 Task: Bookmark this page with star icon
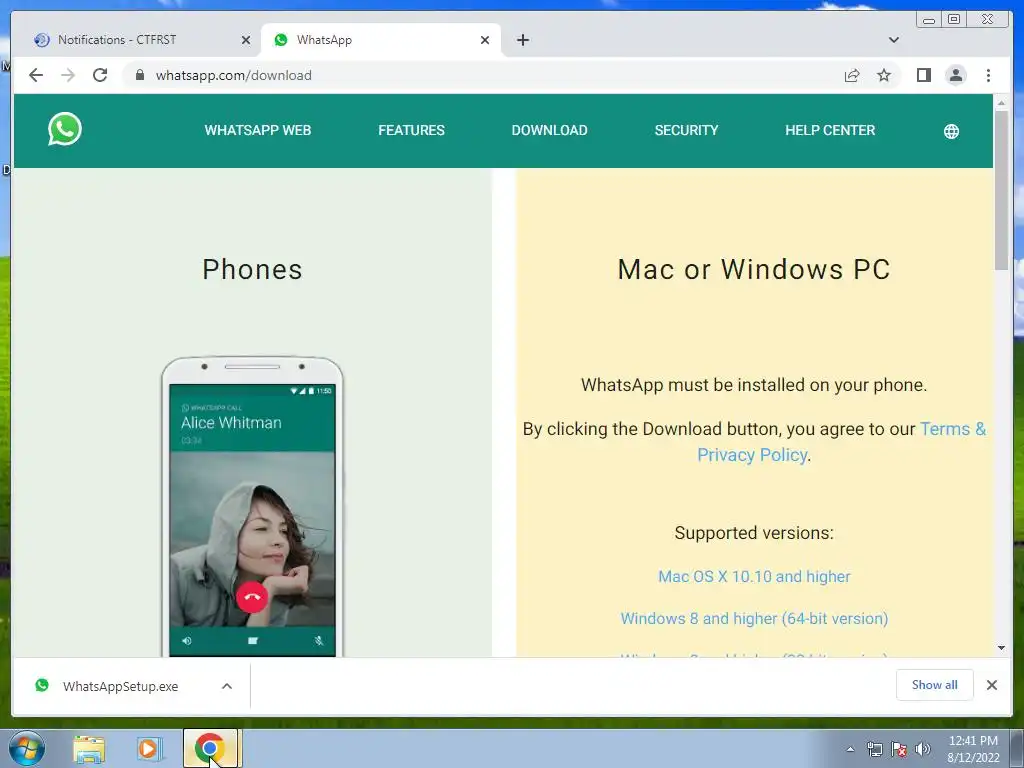point(884,75)
